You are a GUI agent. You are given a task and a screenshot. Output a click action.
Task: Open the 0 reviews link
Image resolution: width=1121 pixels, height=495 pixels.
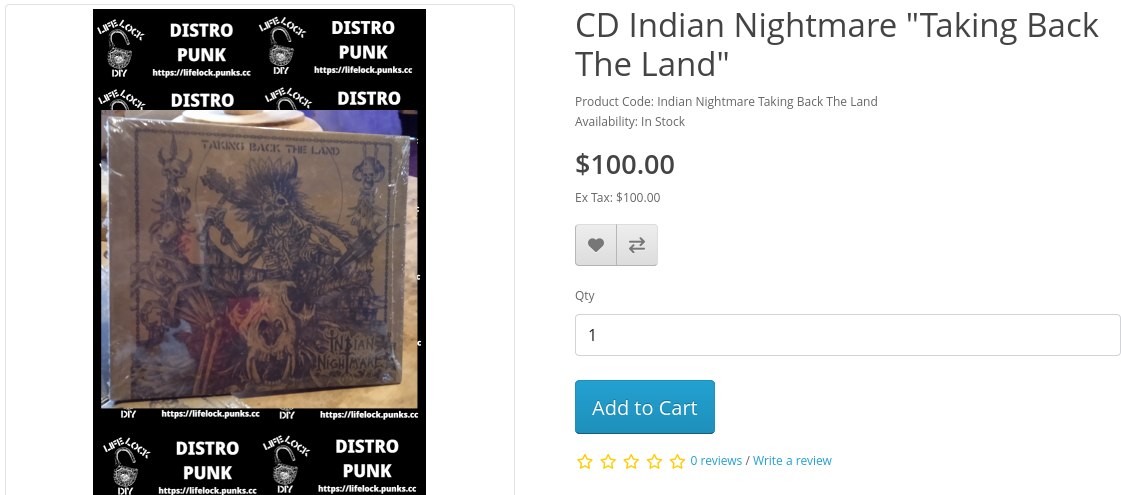click(x=716, y=461)
